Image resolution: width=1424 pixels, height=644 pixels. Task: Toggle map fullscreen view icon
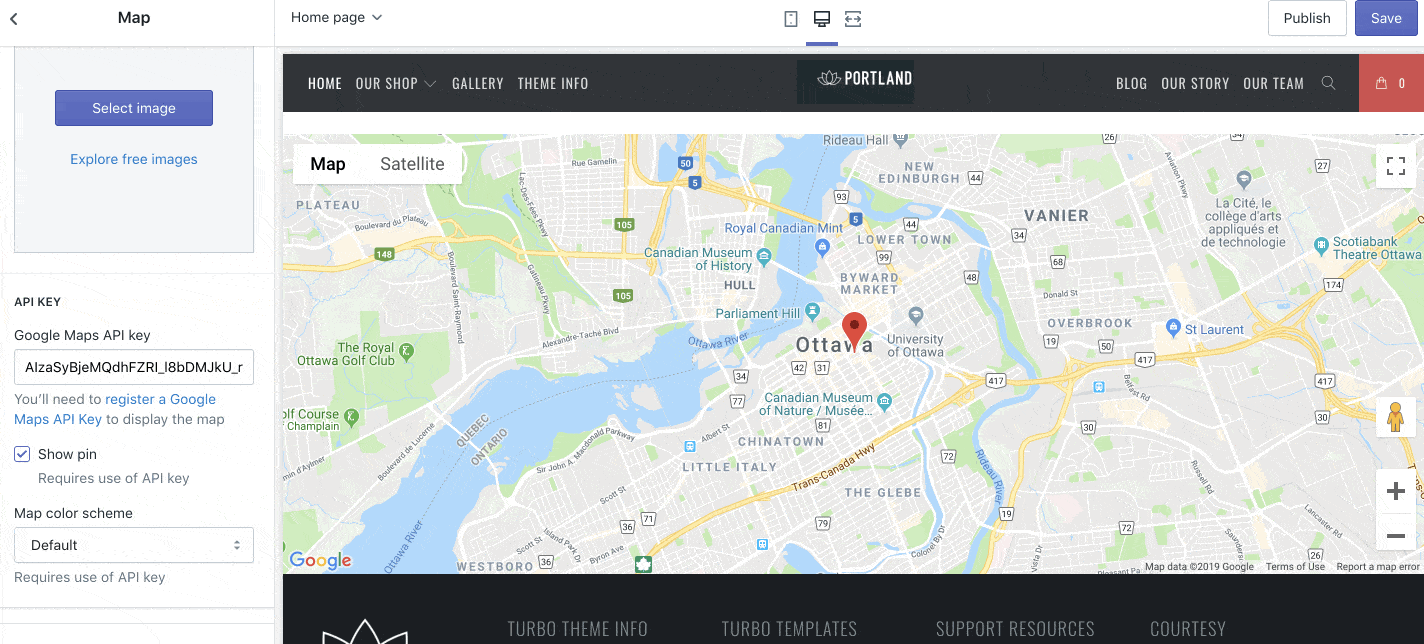tap(1396, 166)
